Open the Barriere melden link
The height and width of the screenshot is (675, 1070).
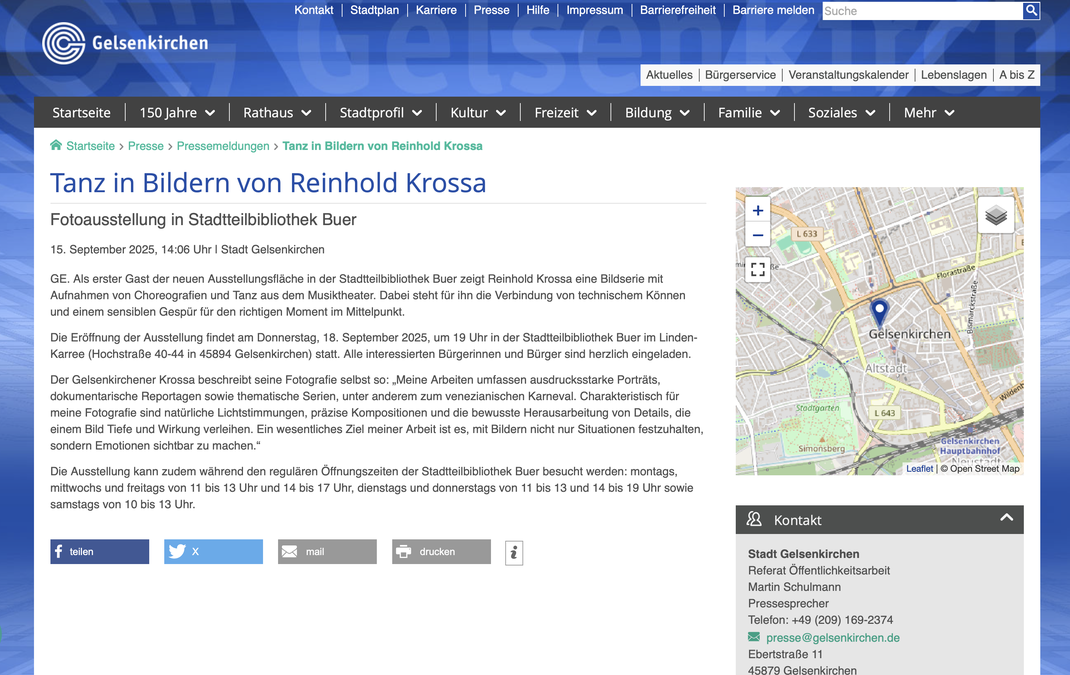[x=773, y=10]
